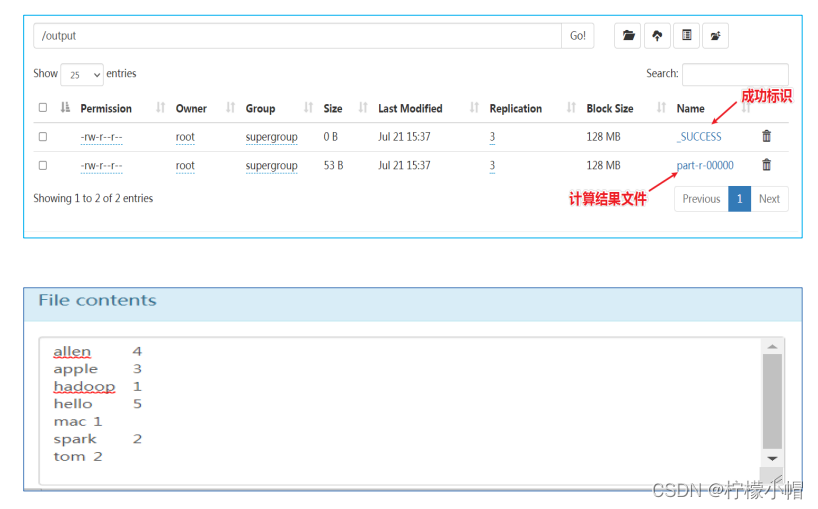The width and height of the screenshot is (818, 509).
Task: Click the Go! button
Action: click(x=578, y=36)
